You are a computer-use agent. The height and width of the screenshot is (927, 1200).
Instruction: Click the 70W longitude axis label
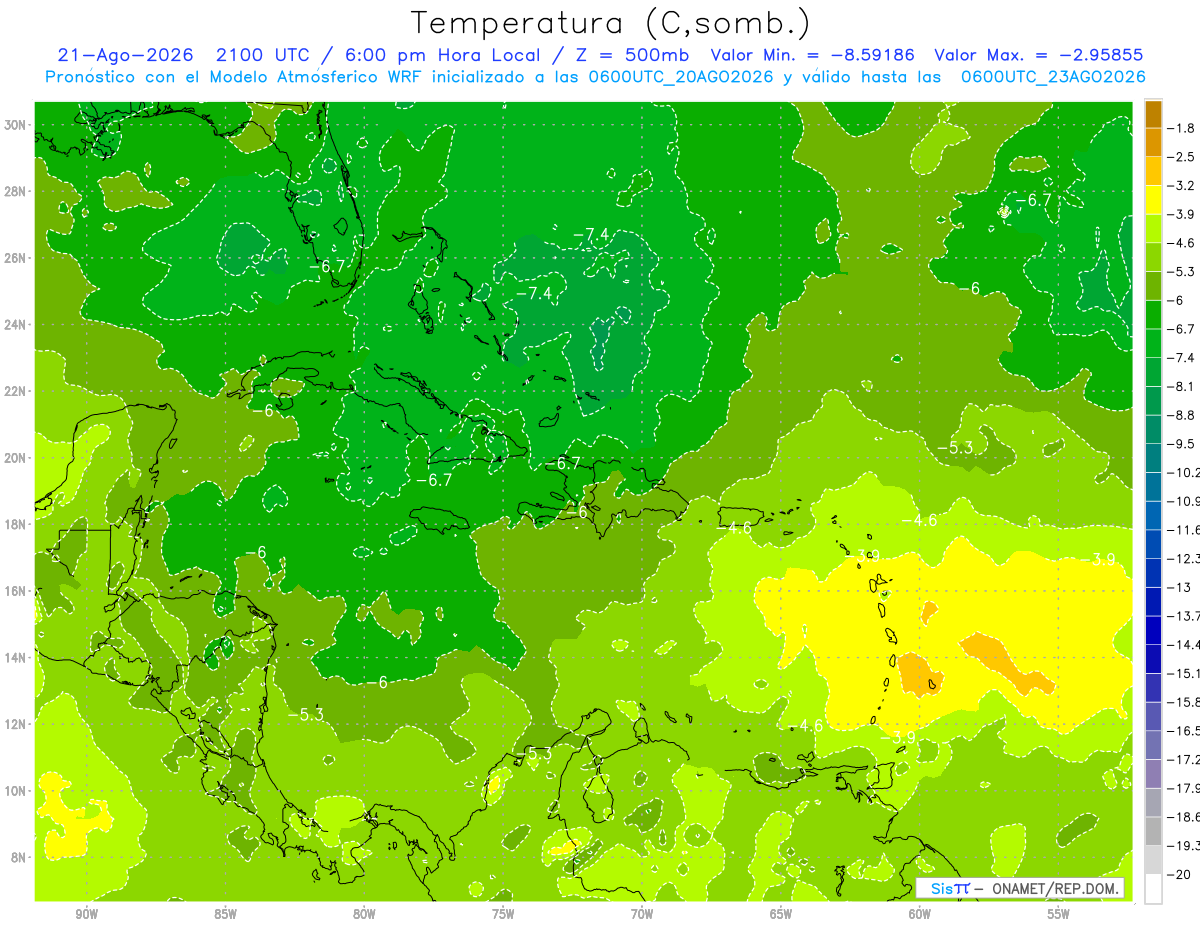[642, 913]
